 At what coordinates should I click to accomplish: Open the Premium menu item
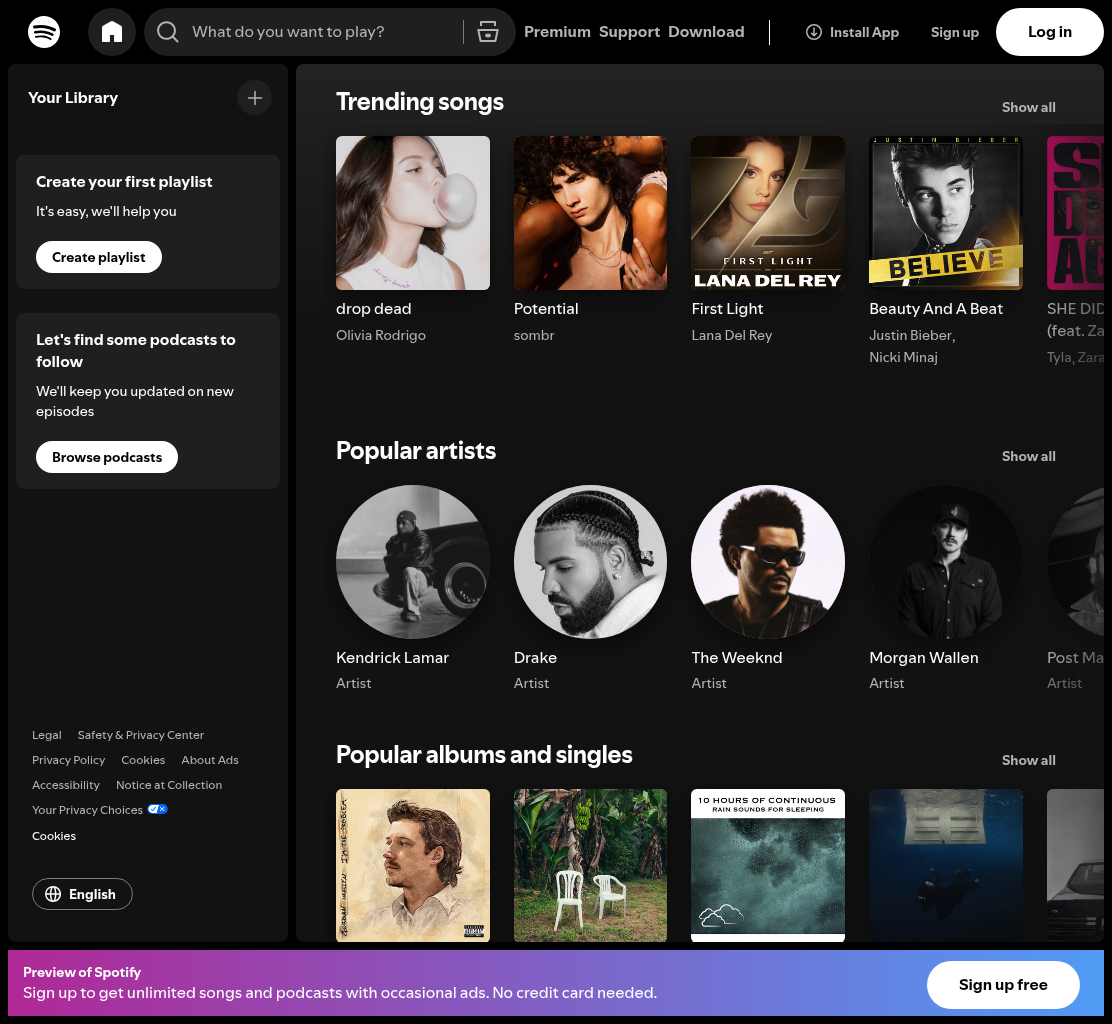point(557,32)
